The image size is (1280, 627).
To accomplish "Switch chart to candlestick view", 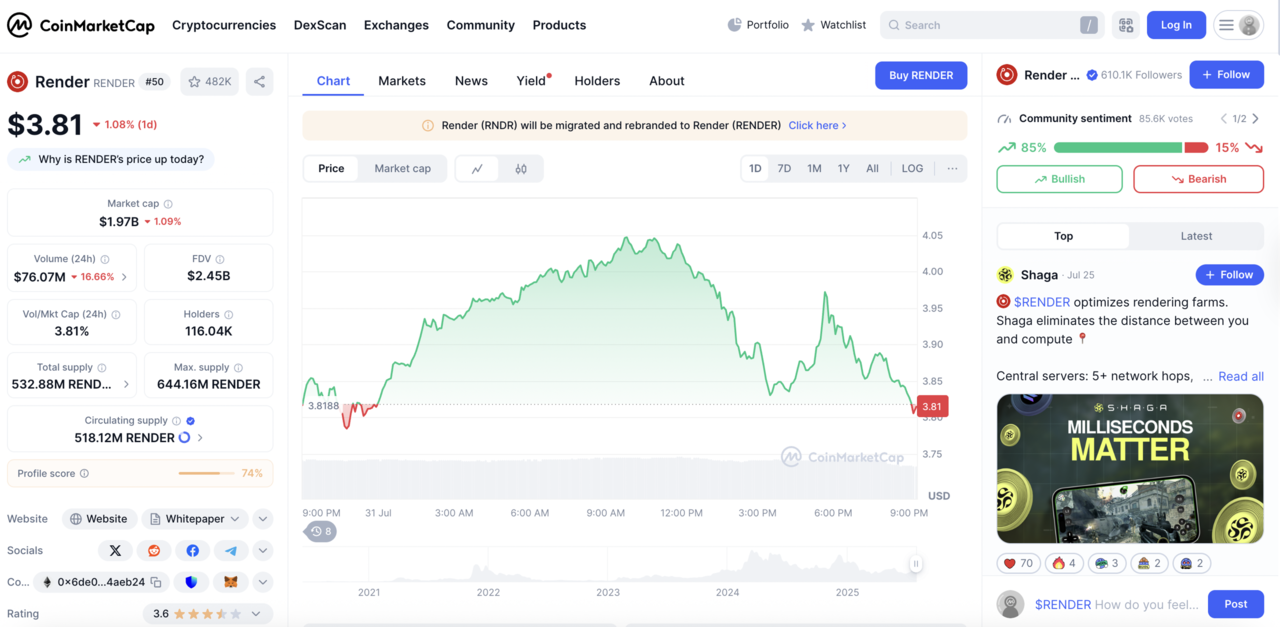I will click(x=521, y=169).
